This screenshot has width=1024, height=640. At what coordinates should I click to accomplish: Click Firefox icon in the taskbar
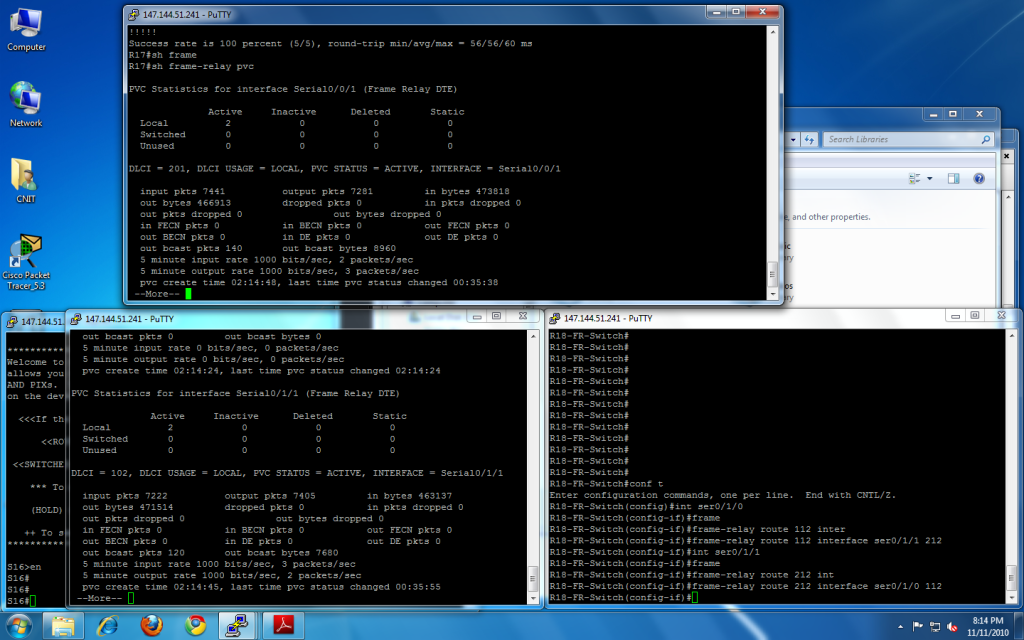click(x=151, y=626)
